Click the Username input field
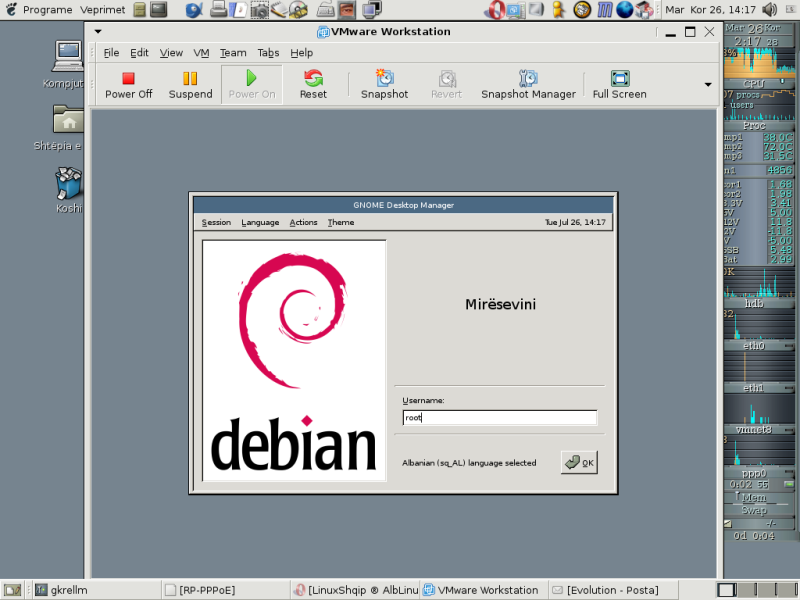This screenshot has height=600, width=800. [x=499, y=417]
